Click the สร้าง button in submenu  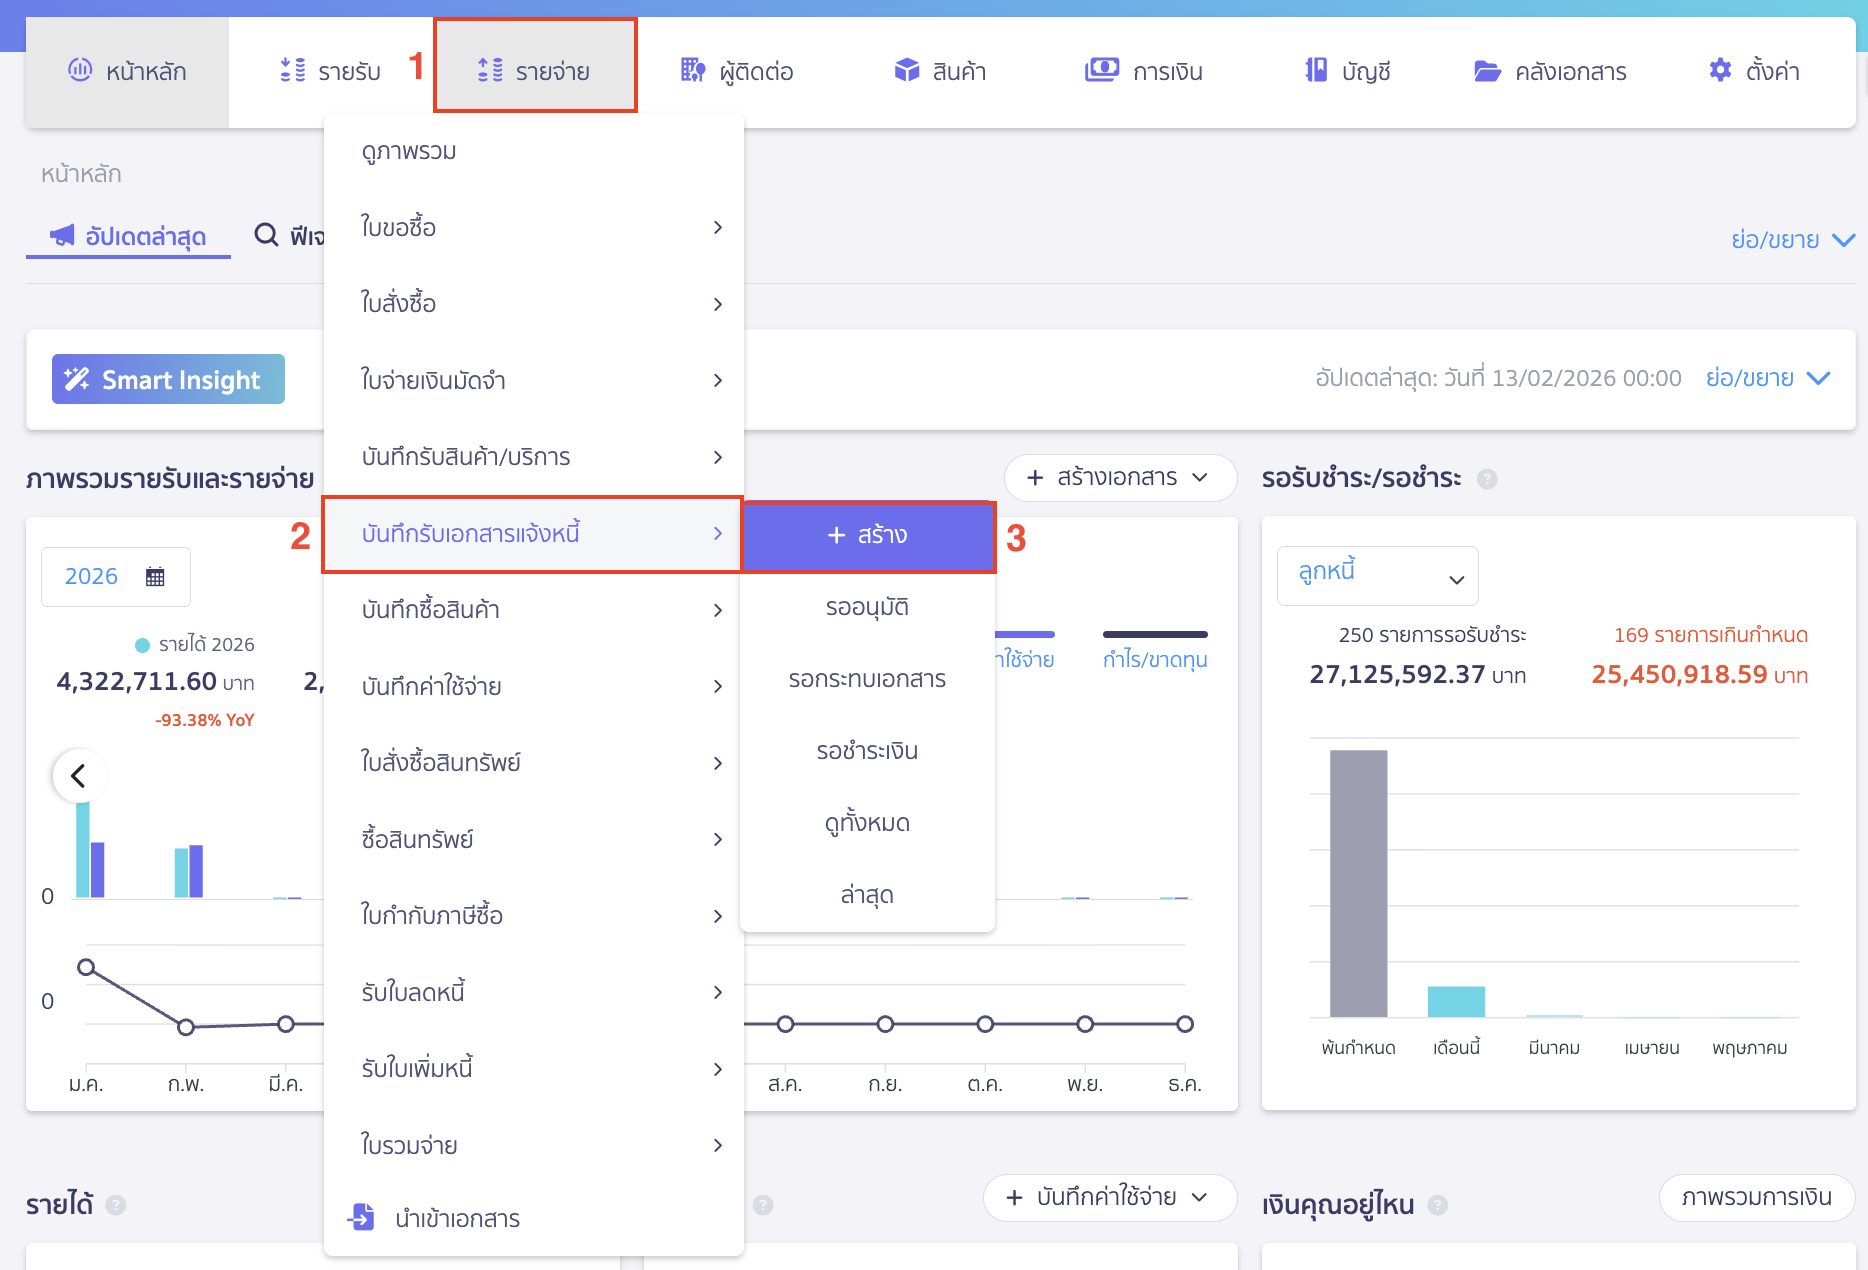tap(867, 535)
